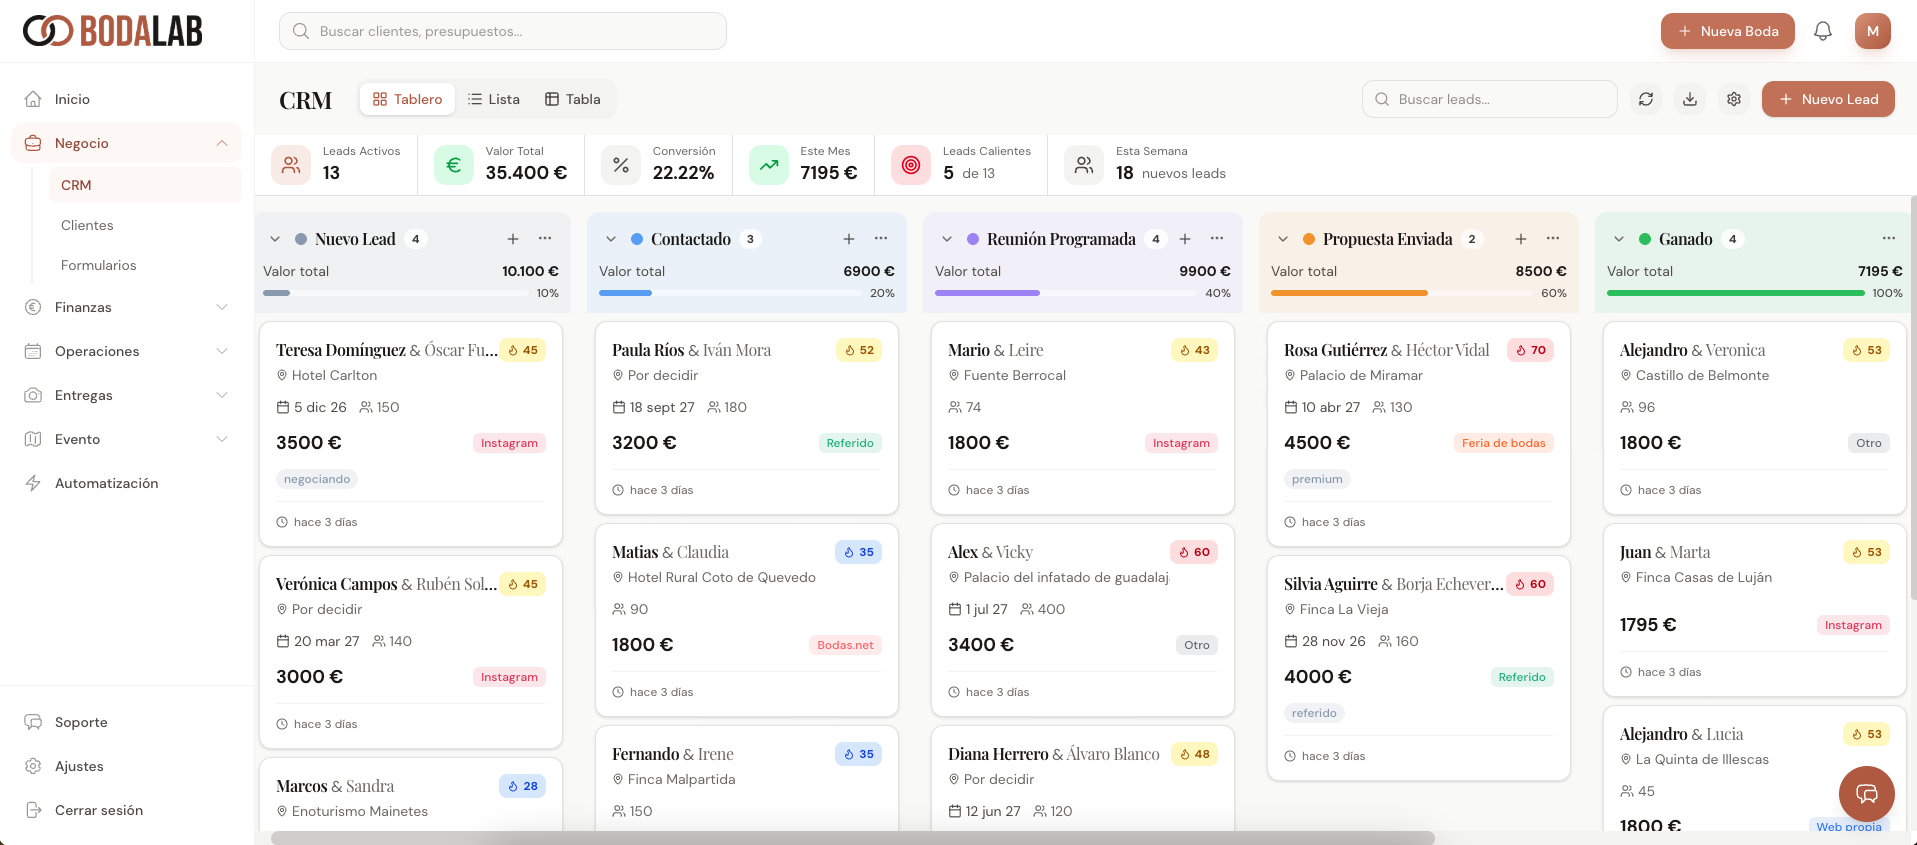Open the user avatar menu M
1917x845 pixels.
pos(1873,31)
